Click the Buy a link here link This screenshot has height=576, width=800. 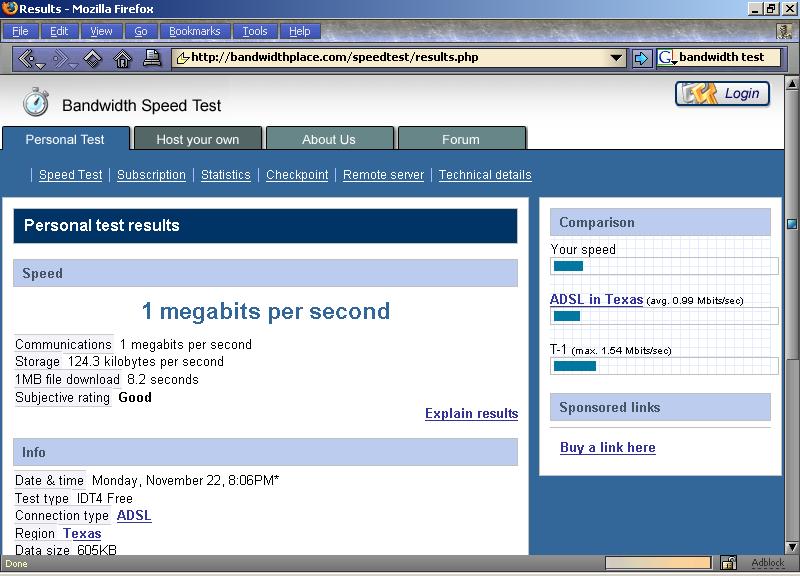tap(608, 447)
